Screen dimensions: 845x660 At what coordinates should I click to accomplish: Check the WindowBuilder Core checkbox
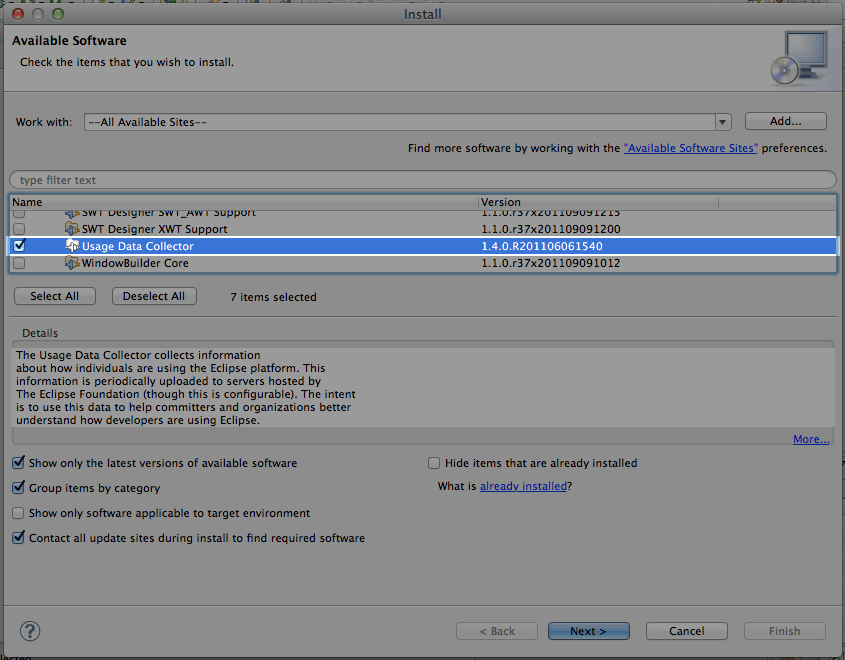(19, 263)
